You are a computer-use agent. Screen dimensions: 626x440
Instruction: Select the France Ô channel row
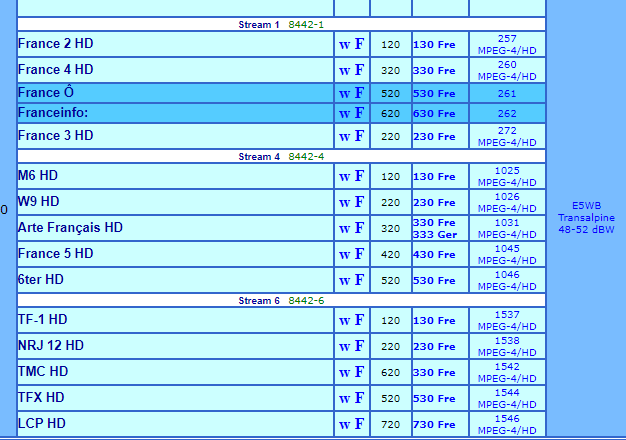coord(281,93)
